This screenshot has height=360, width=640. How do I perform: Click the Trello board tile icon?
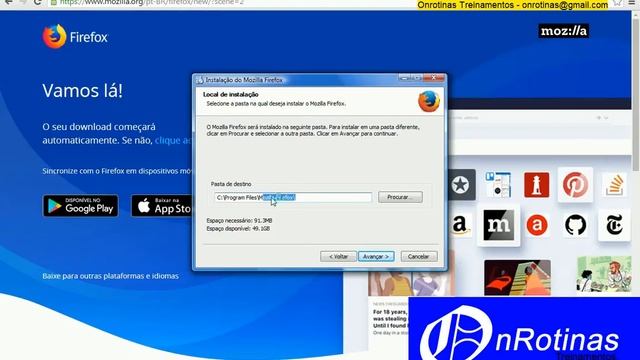click(x=498, y=184)
